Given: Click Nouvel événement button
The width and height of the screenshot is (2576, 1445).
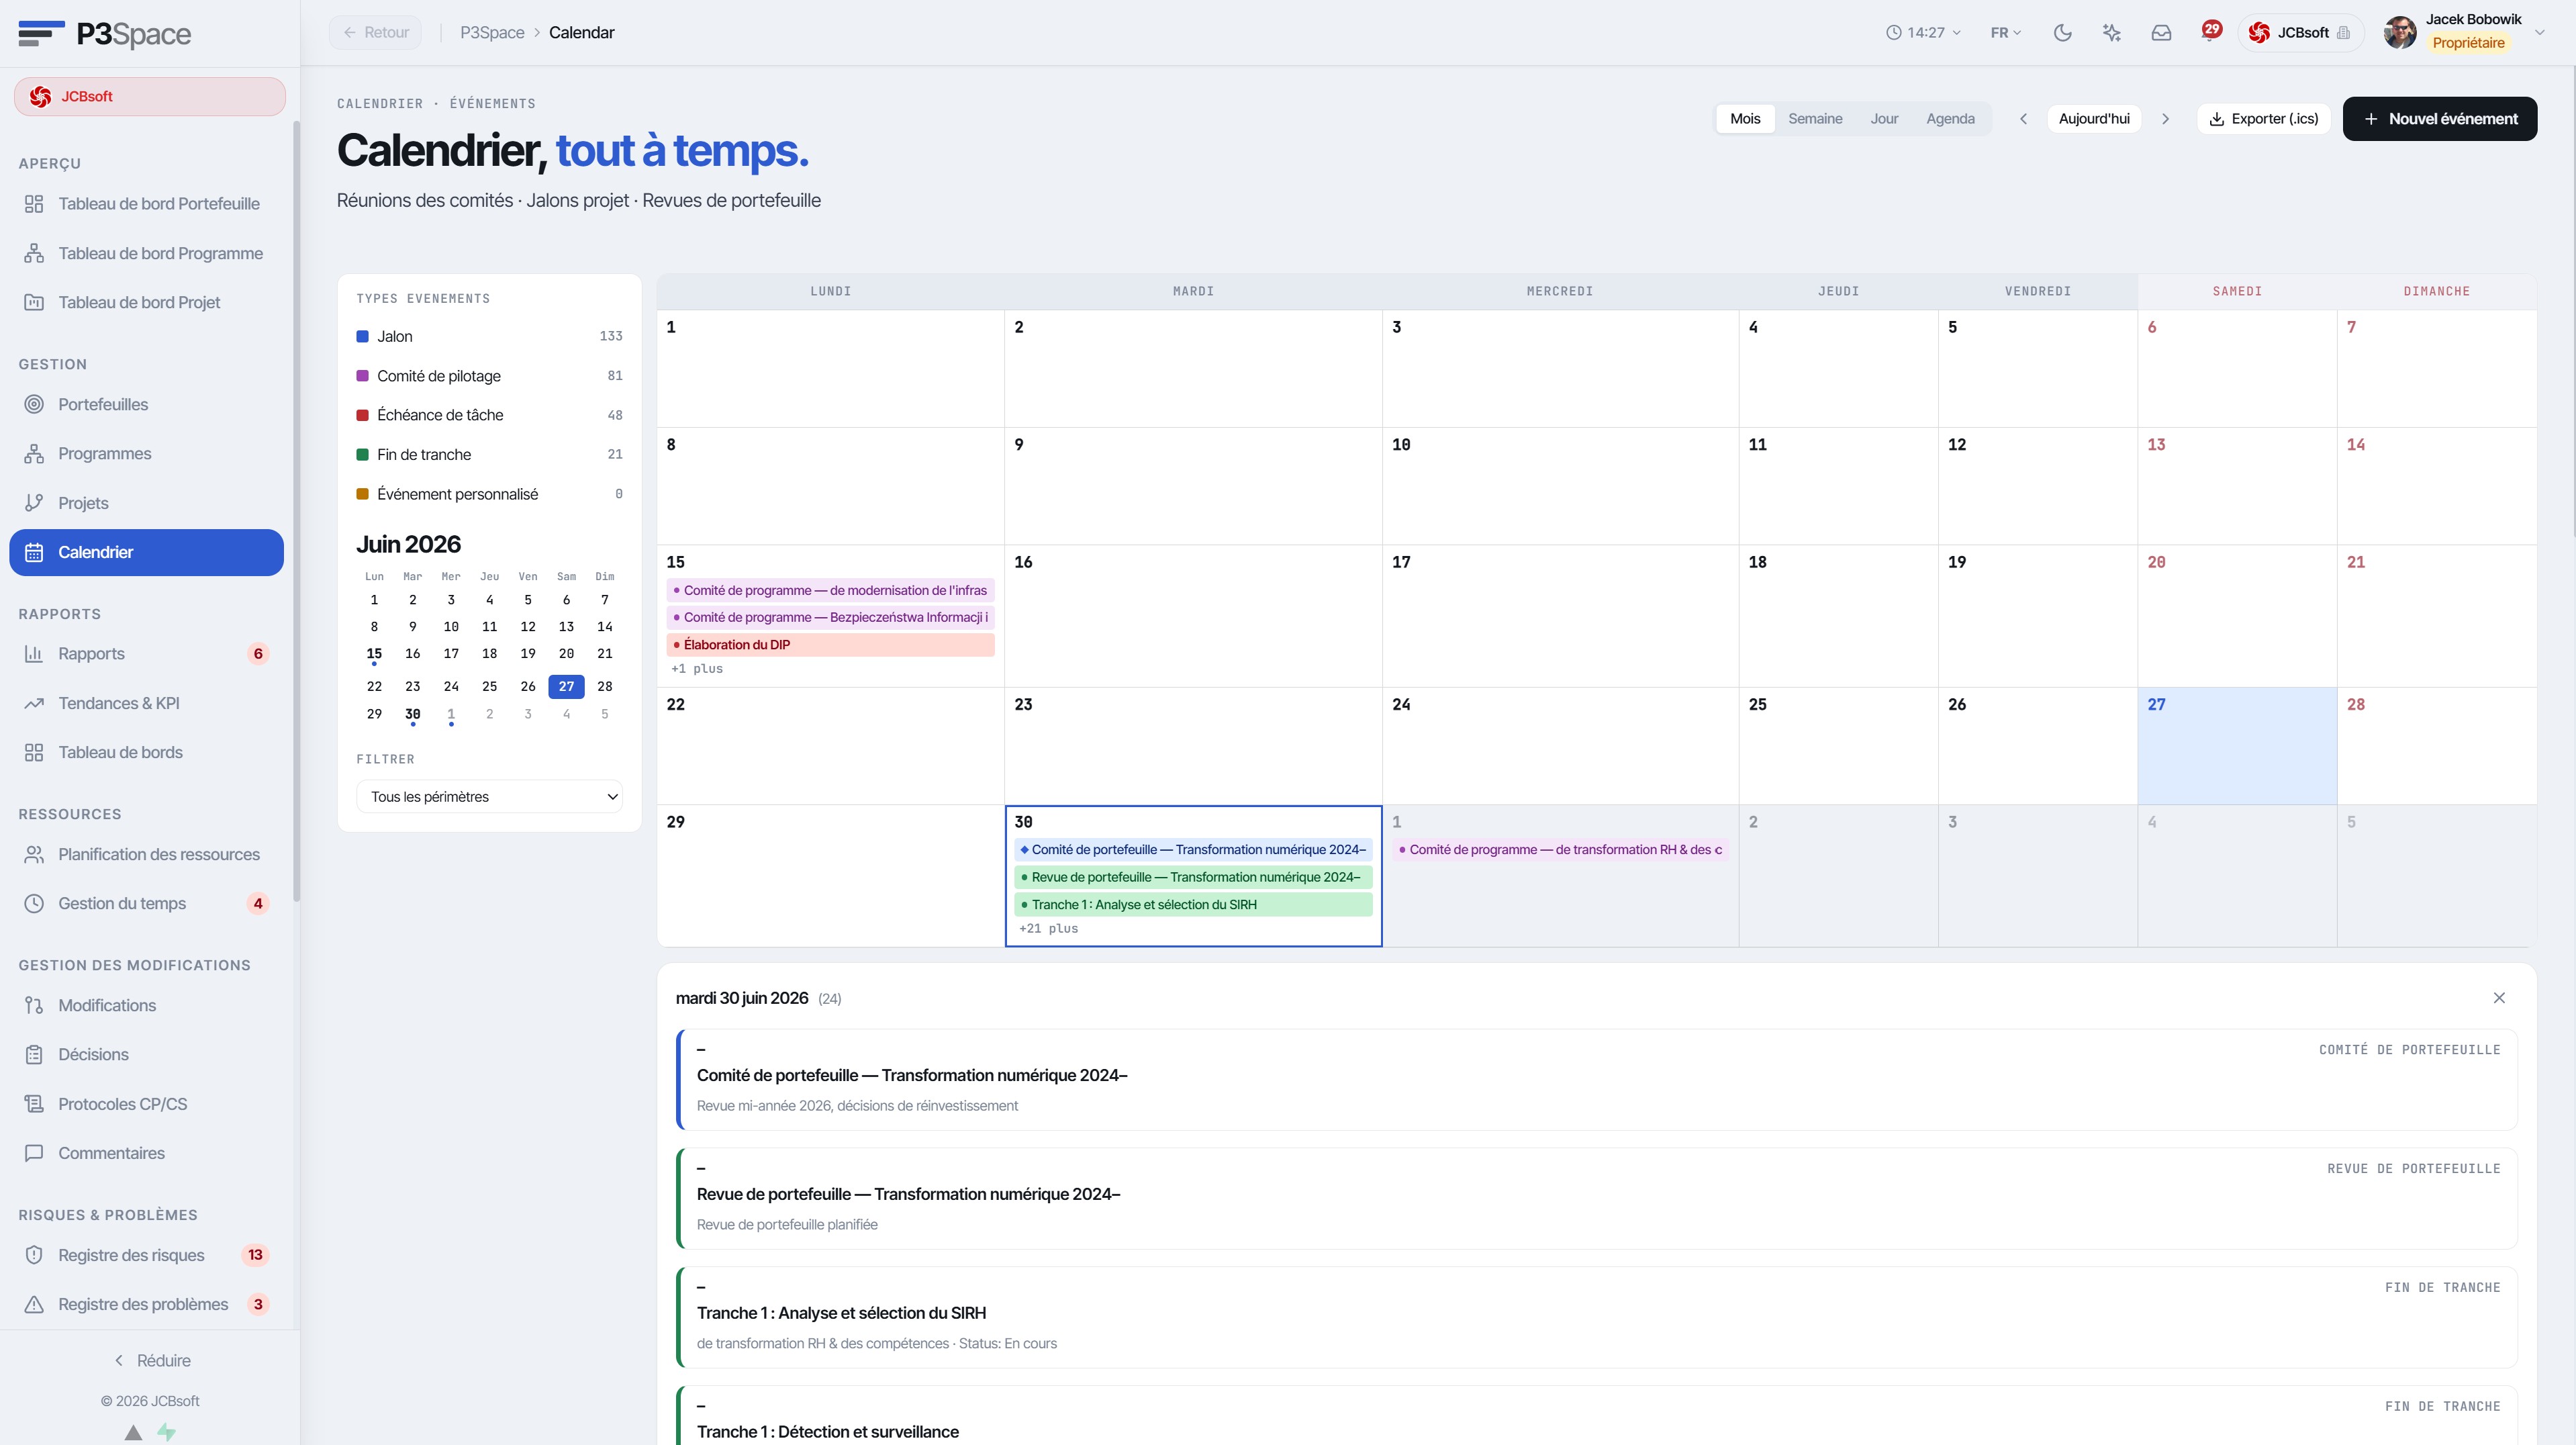Looking at the screenshot, I should (x=2439, y=119).
